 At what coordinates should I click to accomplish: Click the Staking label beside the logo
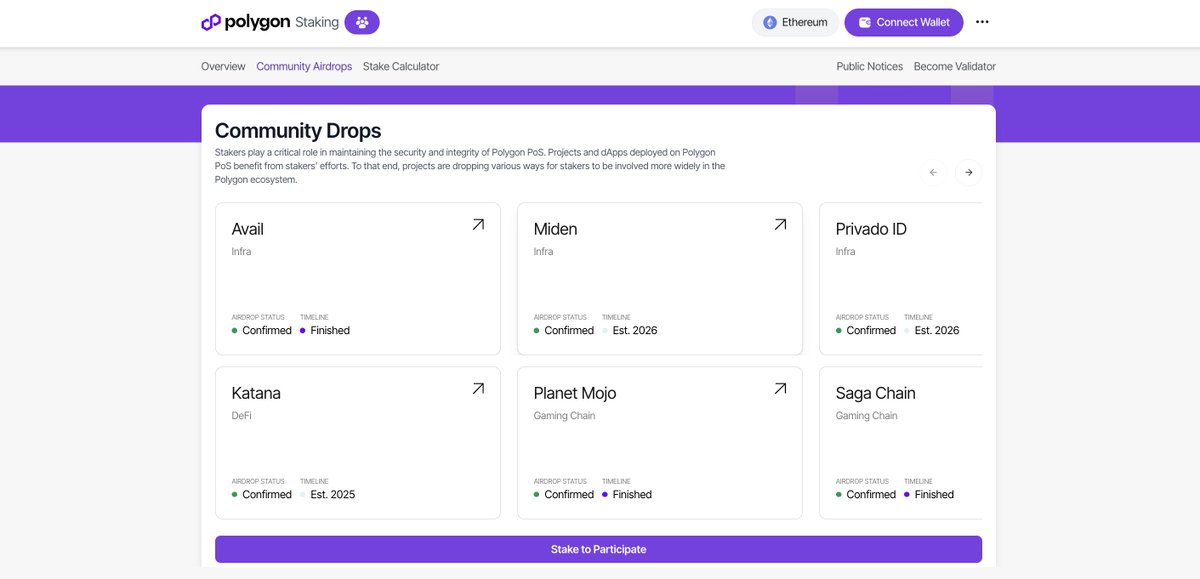click(x=317, y=22)
